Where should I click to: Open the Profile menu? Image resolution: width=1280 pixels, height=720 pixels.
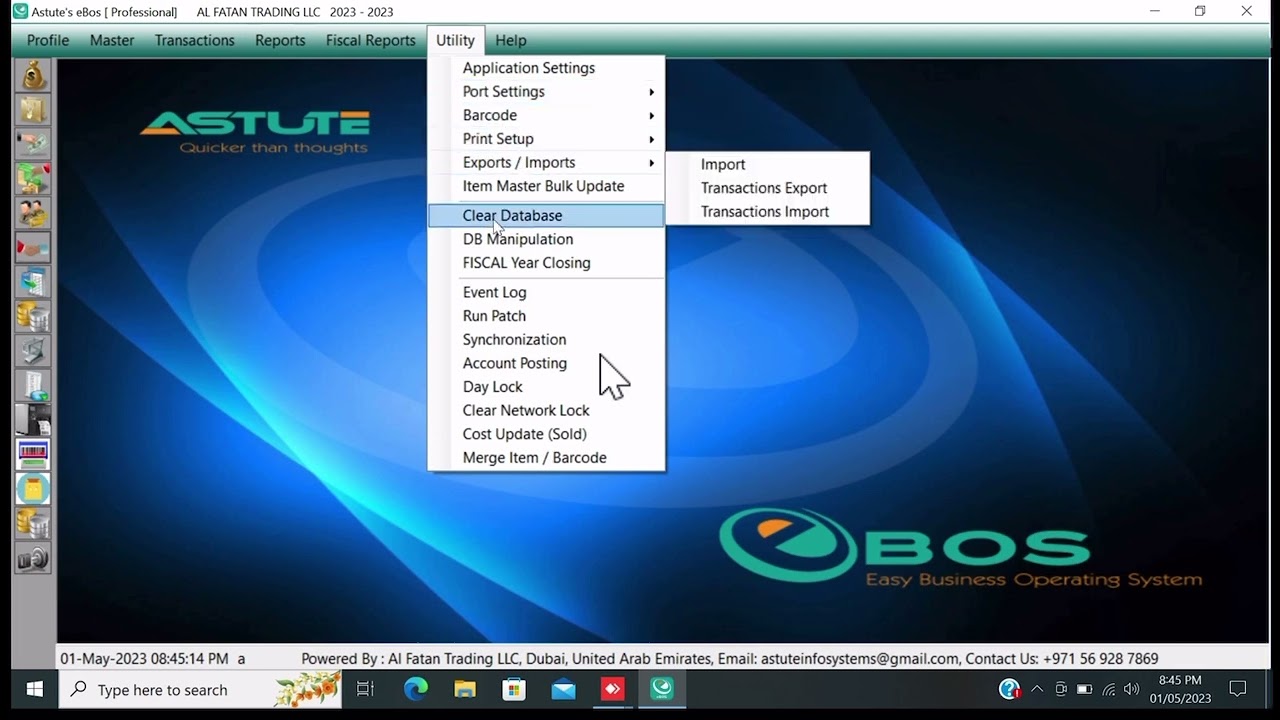point(48,40)
